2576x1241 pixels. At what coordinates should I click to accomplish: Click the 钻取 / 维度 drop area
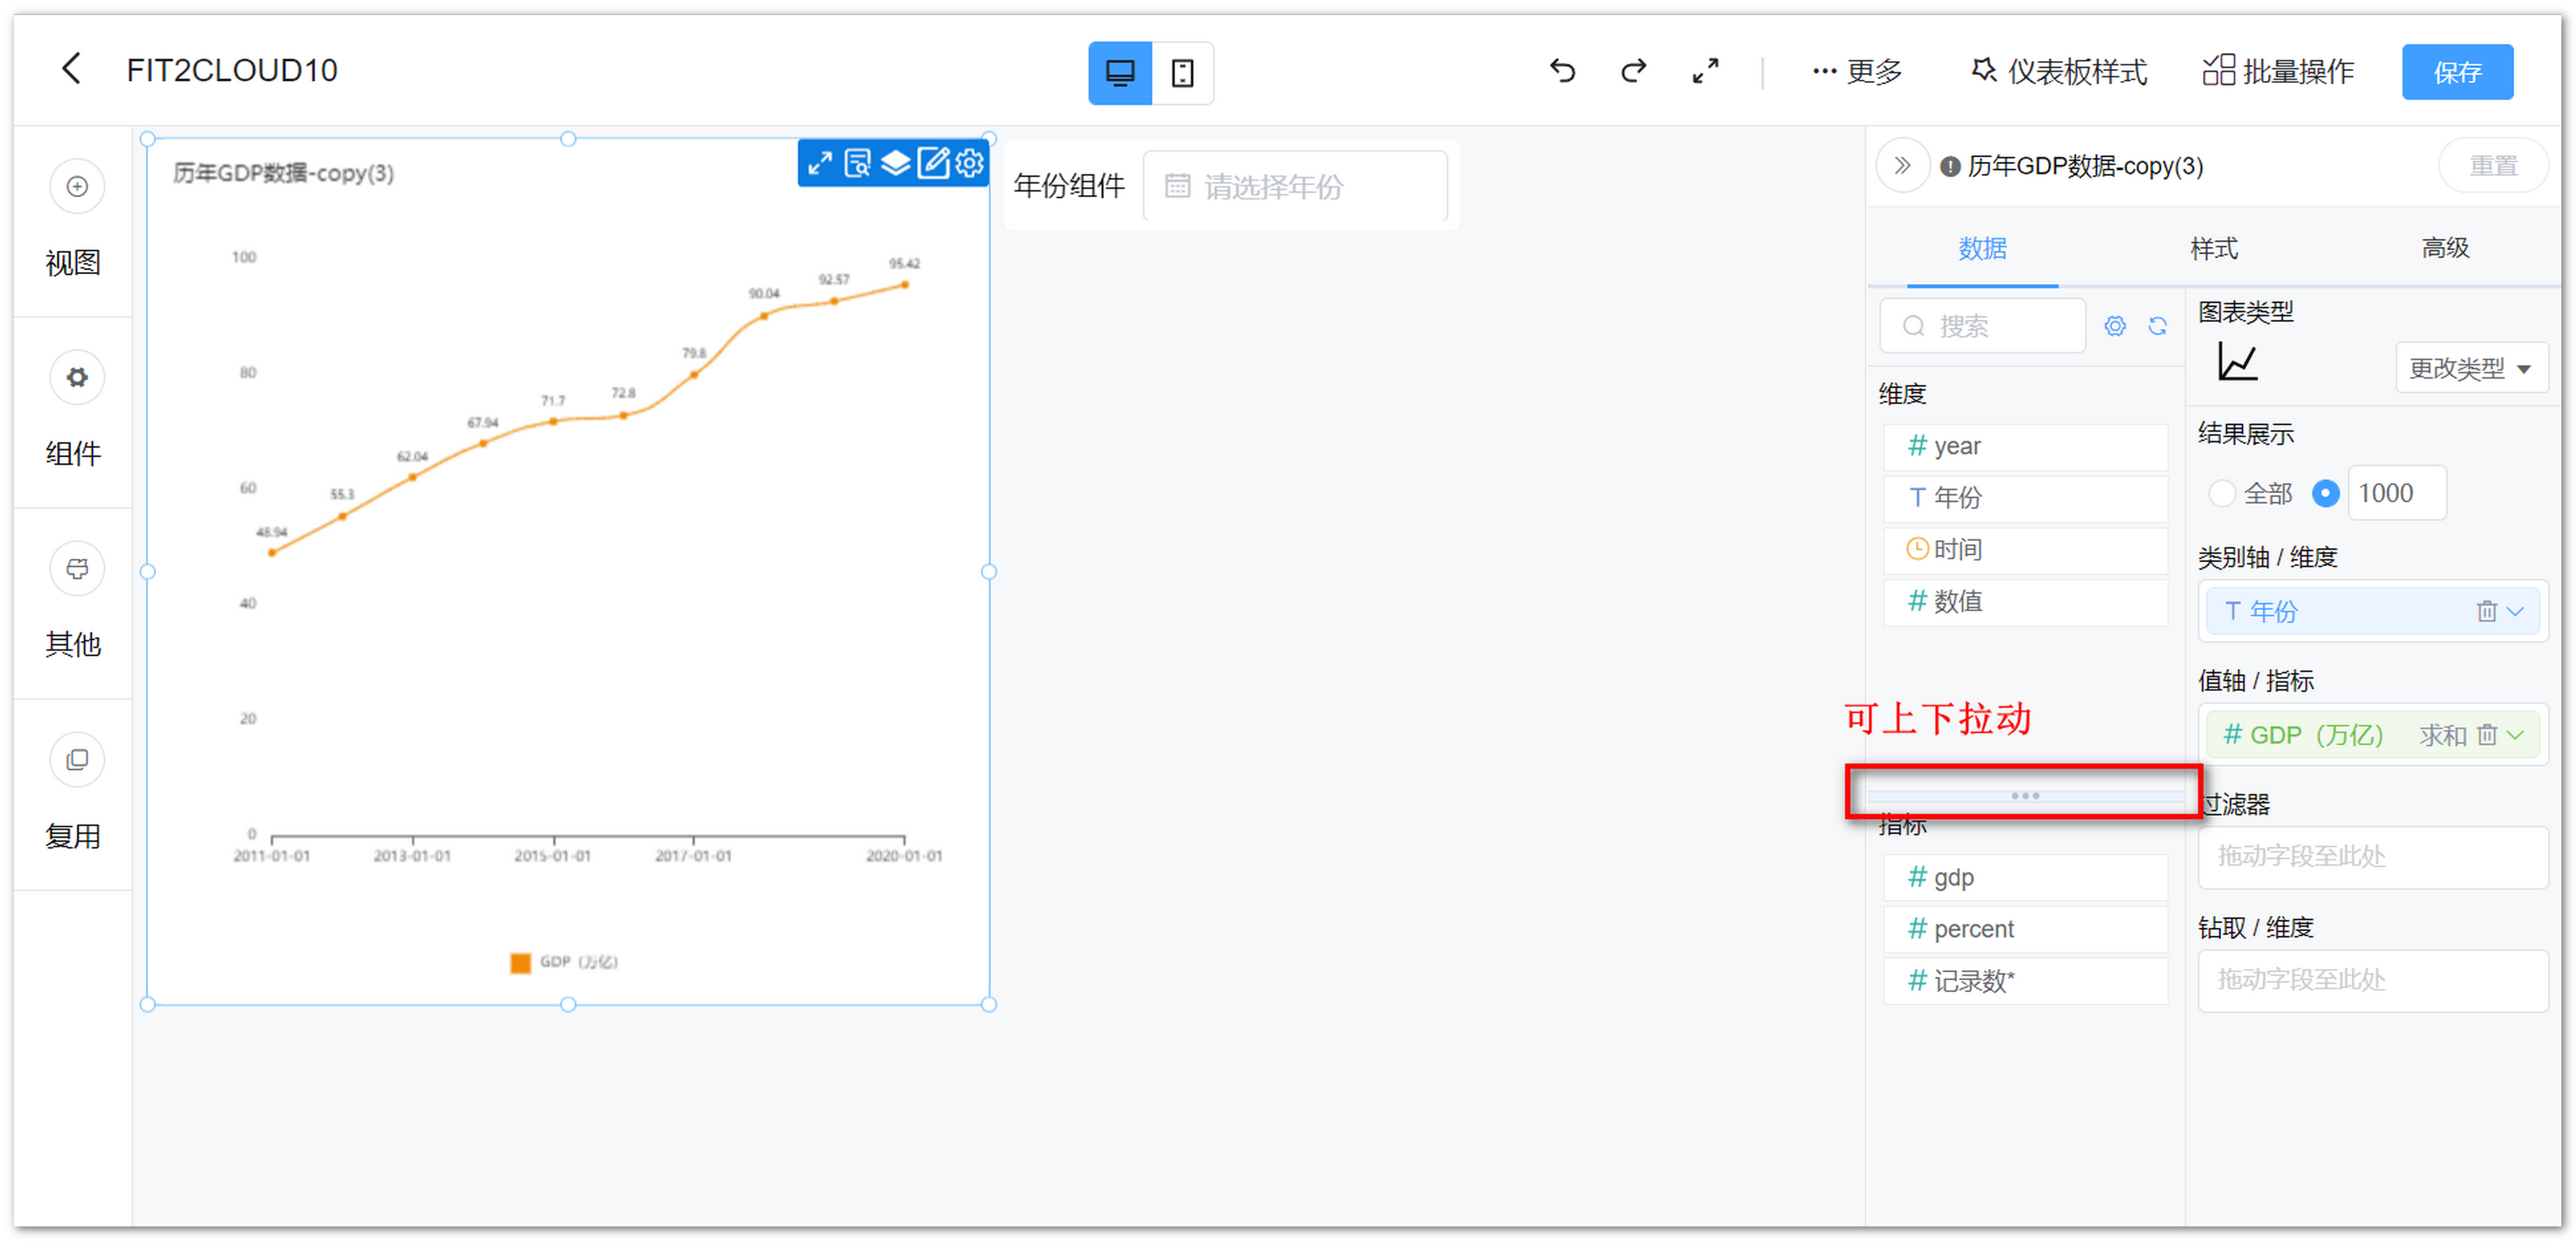coord(2372,981)
